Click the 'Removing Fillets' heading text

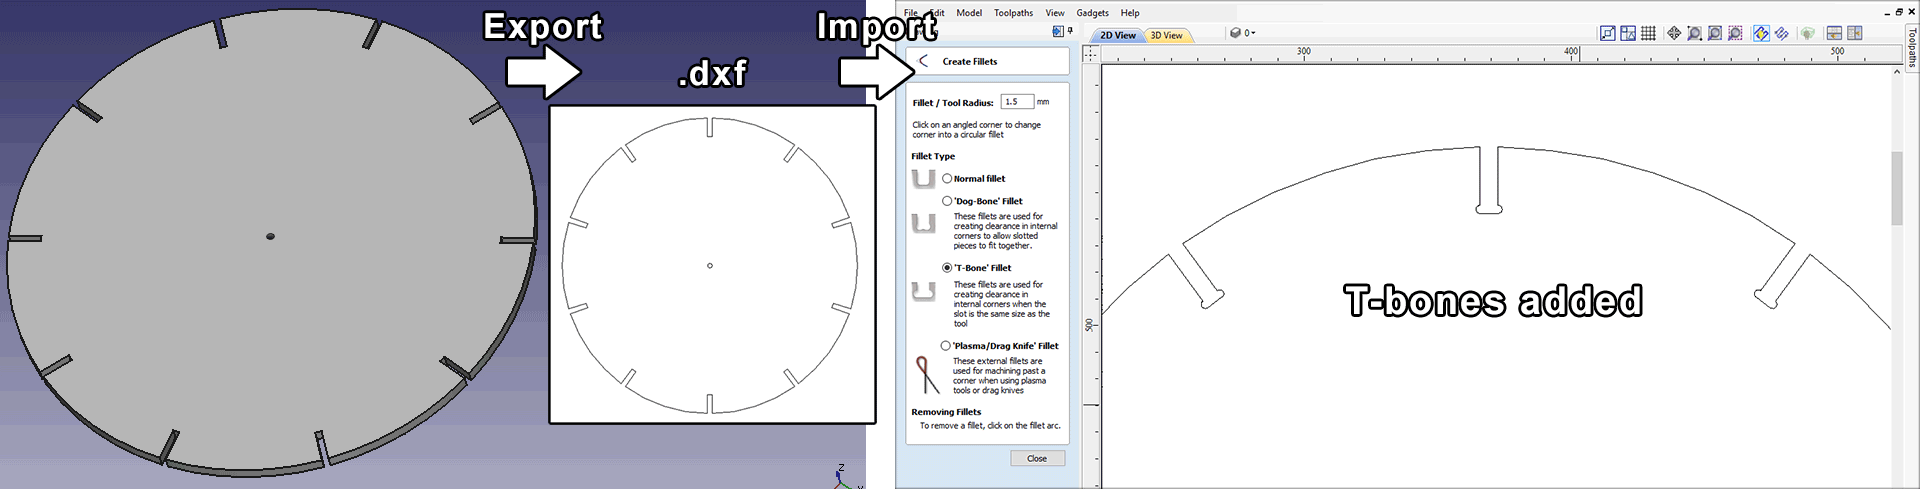tap(946, 412)
